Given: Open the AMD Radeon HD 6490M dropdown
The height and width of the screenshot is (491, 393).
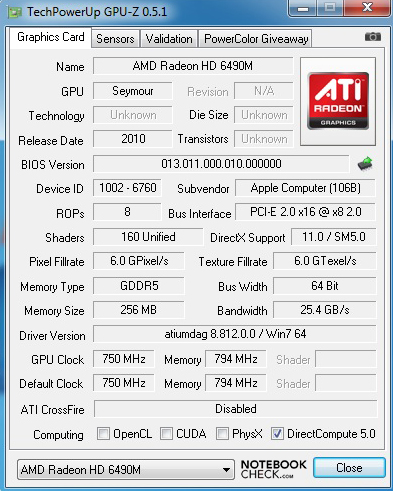Looking at the screenshot, I should [126, 470].
